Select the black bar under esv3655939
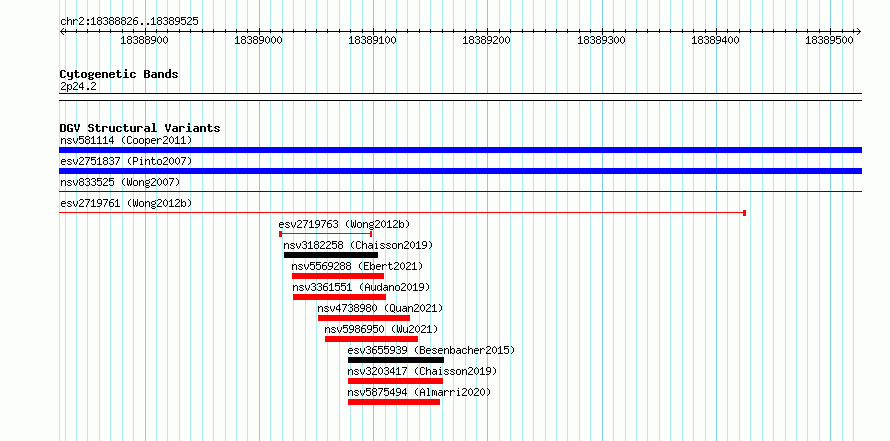This screenshot has height=441, width=890. 396,360
